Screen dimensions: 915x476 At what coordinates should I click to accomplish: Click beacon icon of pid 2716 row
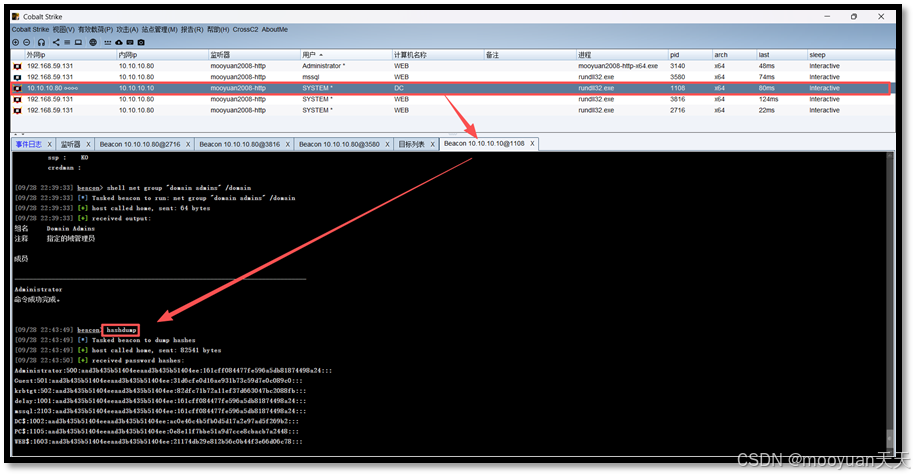[x=18, y=111]
